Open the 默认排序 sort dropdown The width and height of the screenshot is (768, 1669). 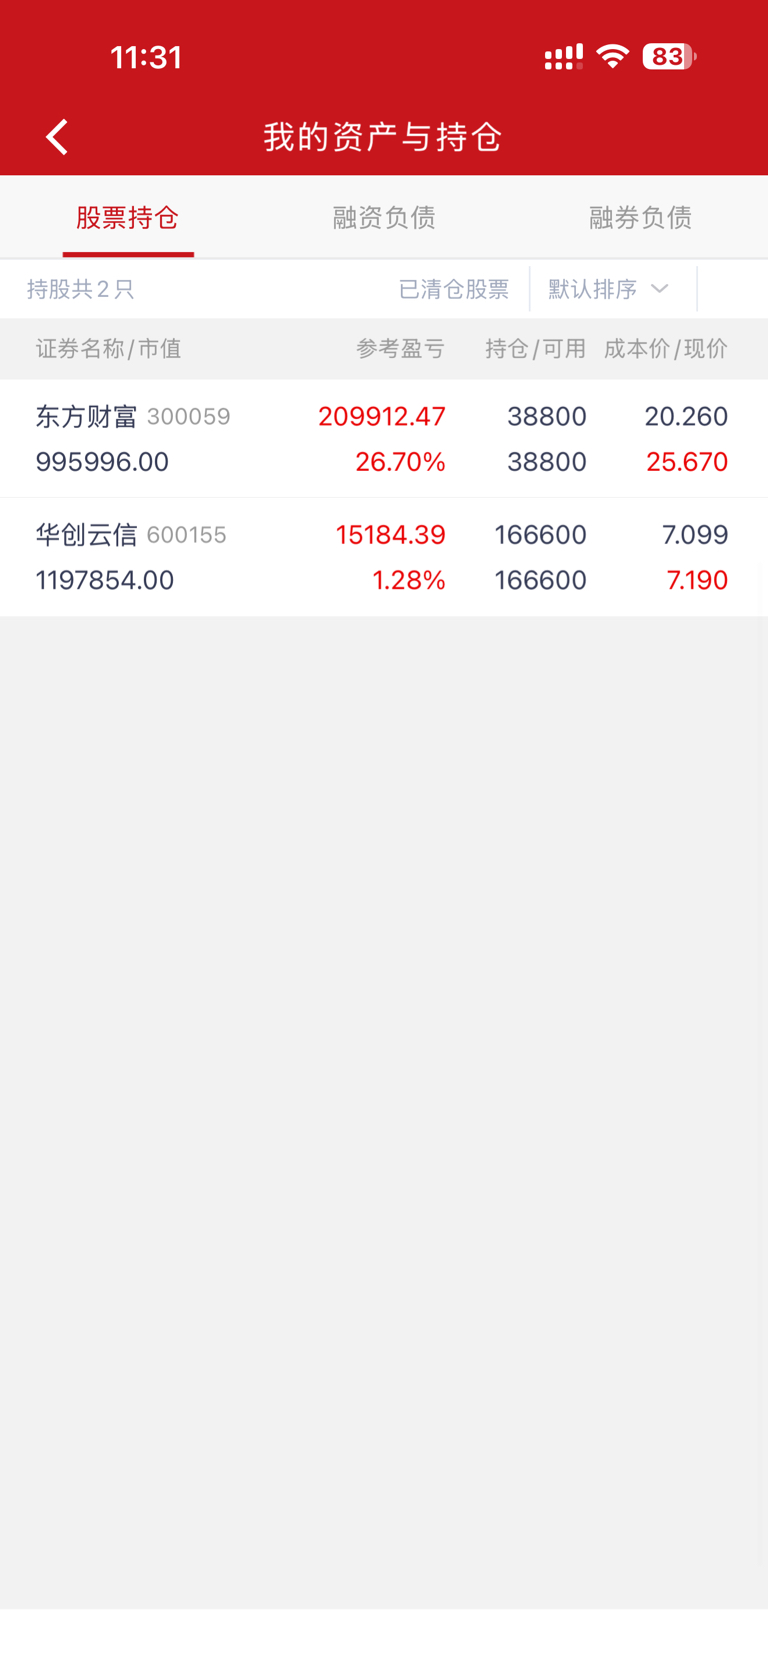[608, 289]
